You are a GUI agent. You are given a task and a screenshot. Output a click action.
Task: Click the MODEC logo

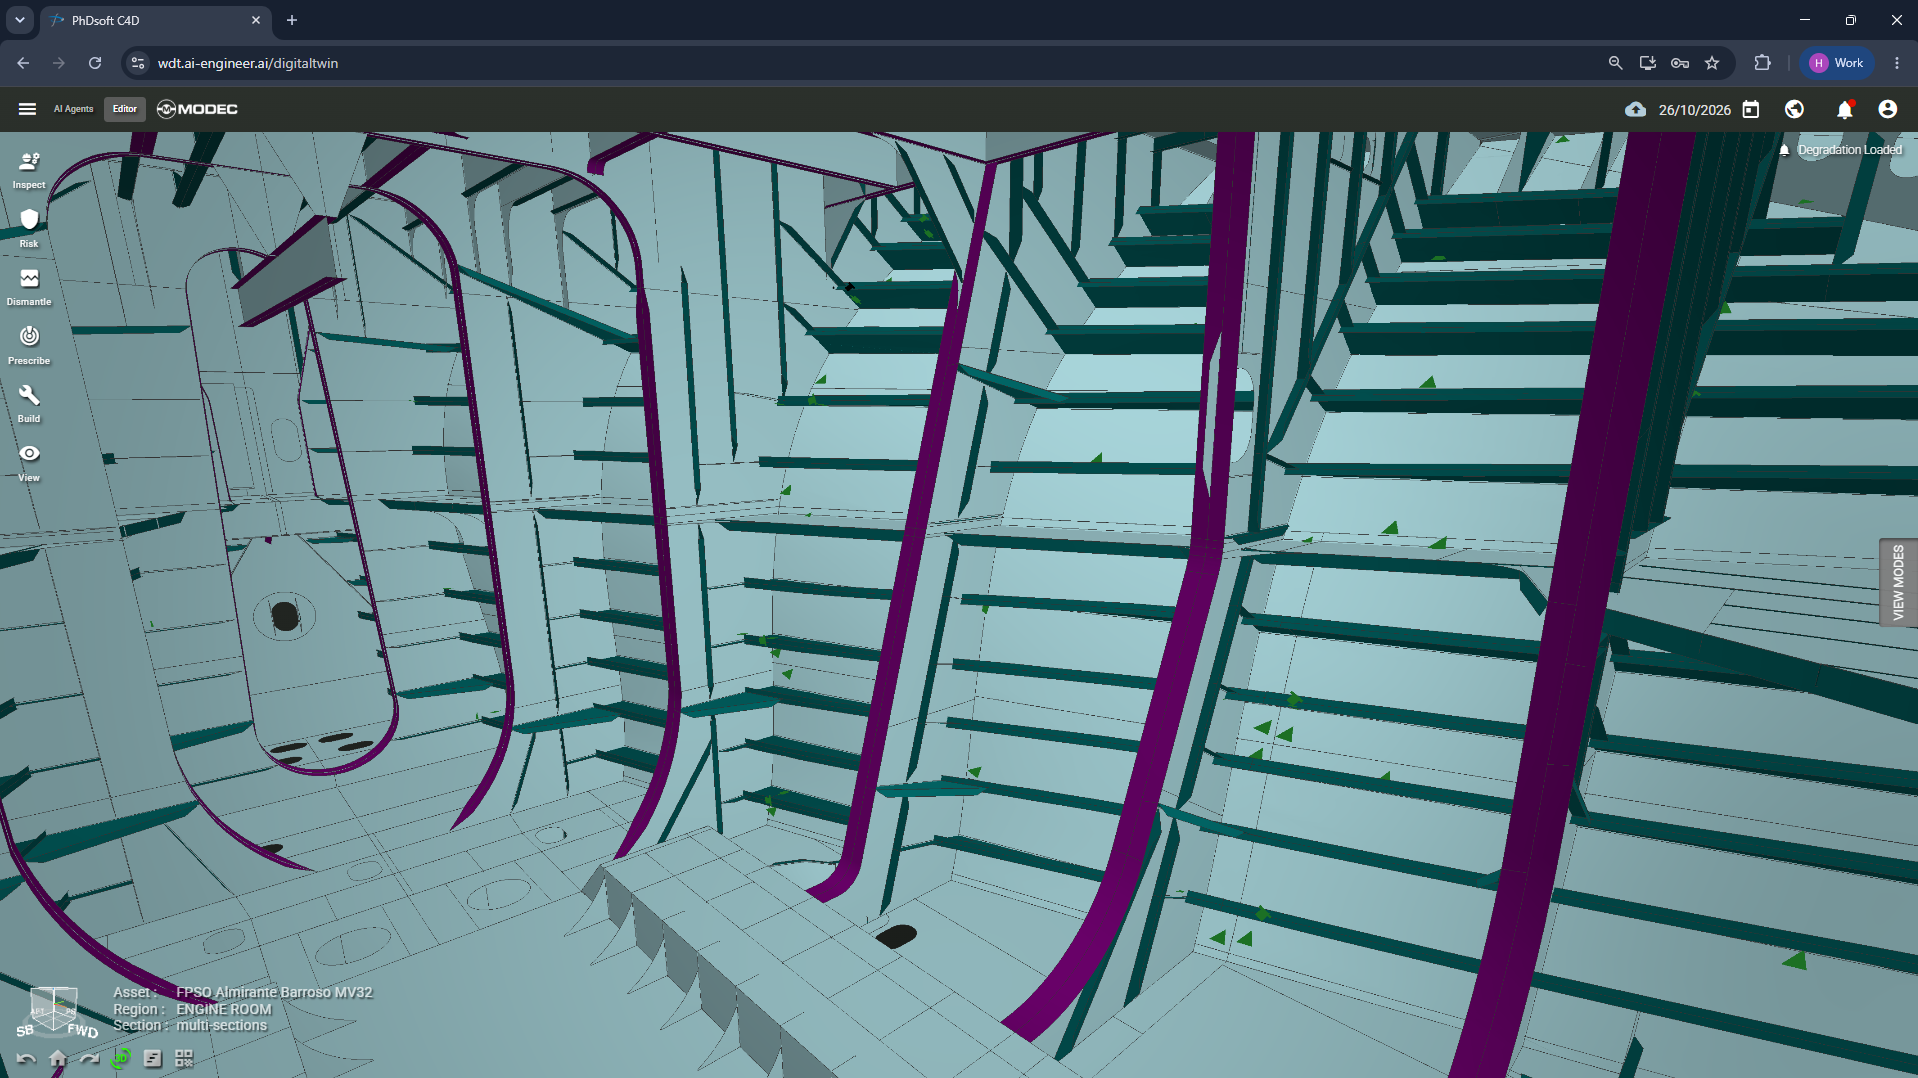click(197, 109)
